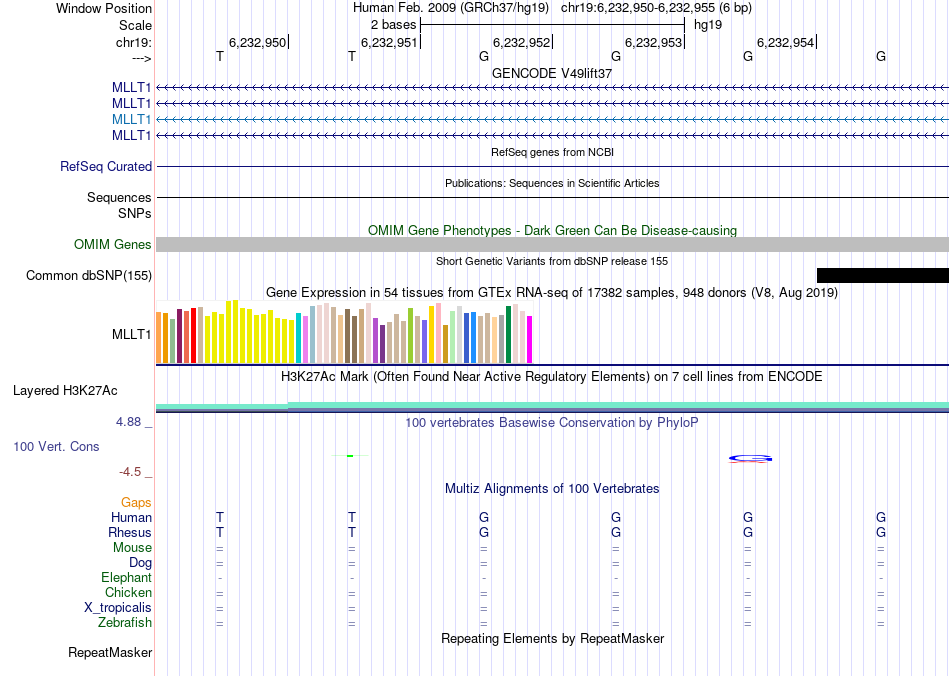Click the 4.88 upper axis value

point(128,422)
